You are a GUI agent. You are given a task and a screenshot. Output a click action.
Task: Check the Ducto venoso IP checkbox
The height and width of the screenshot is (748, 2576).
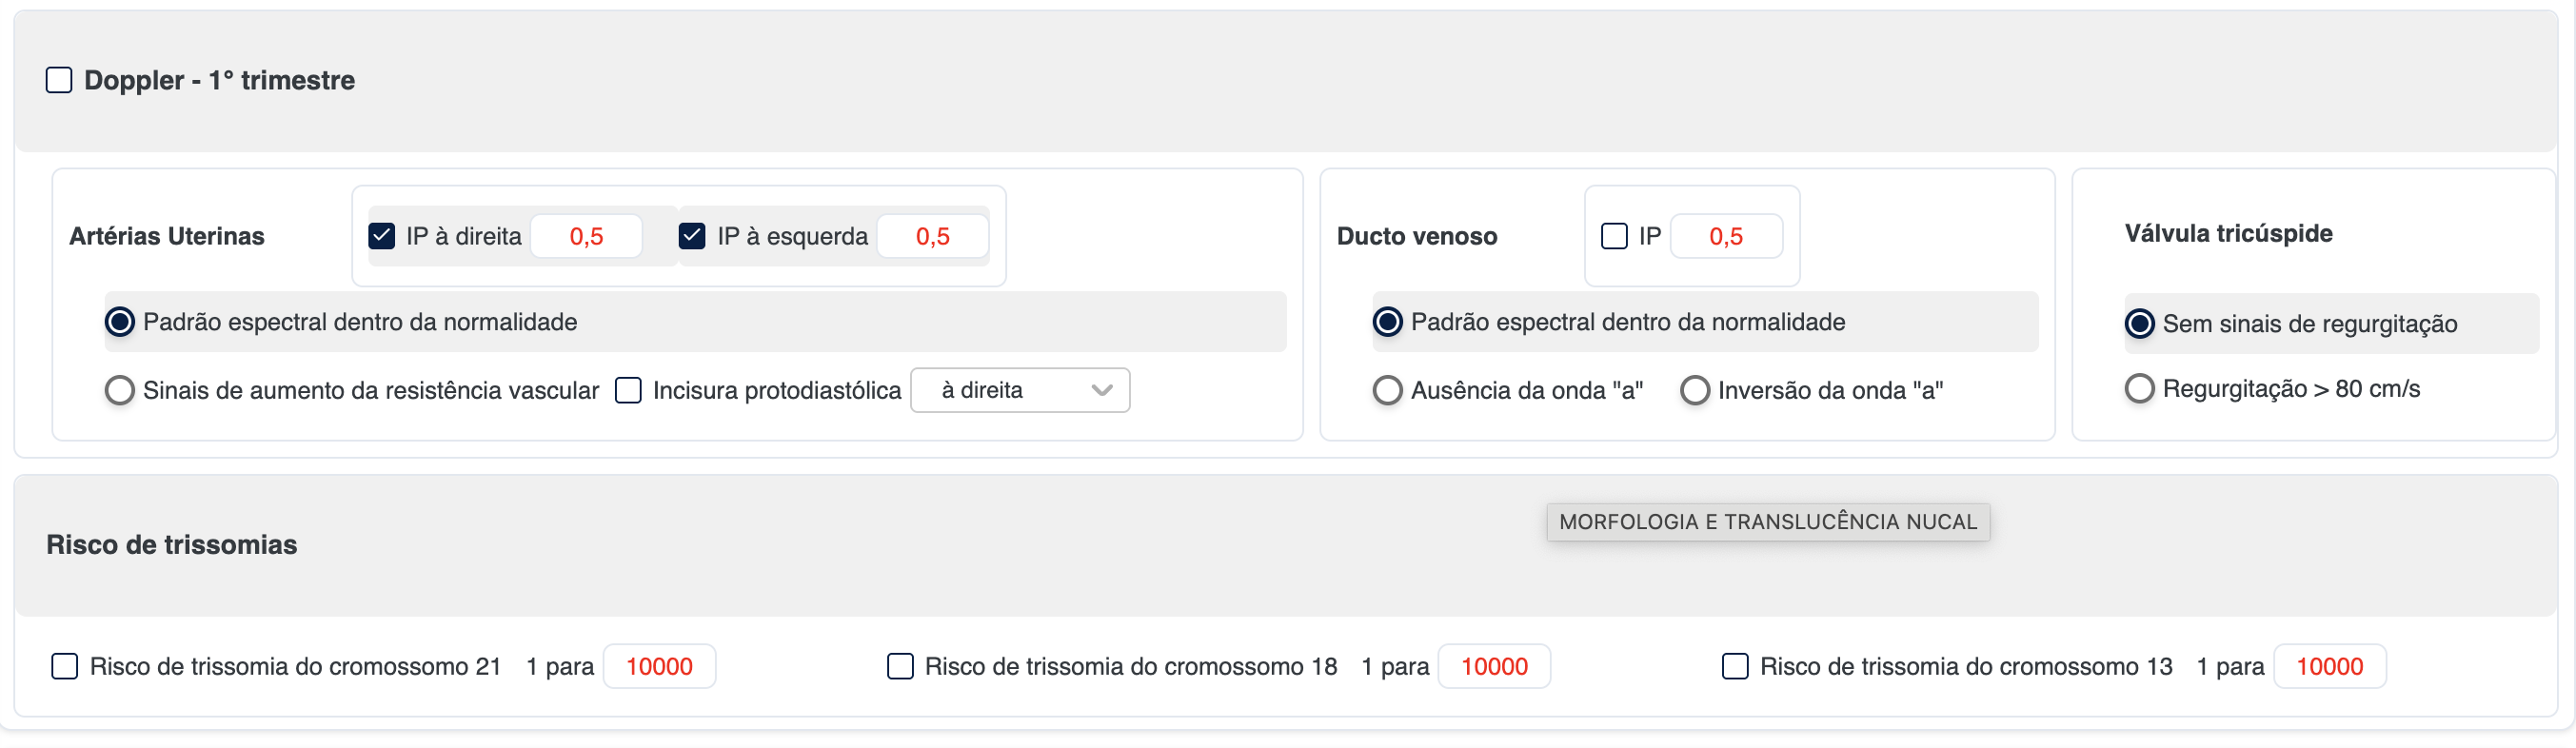(x=1614, y=236)
